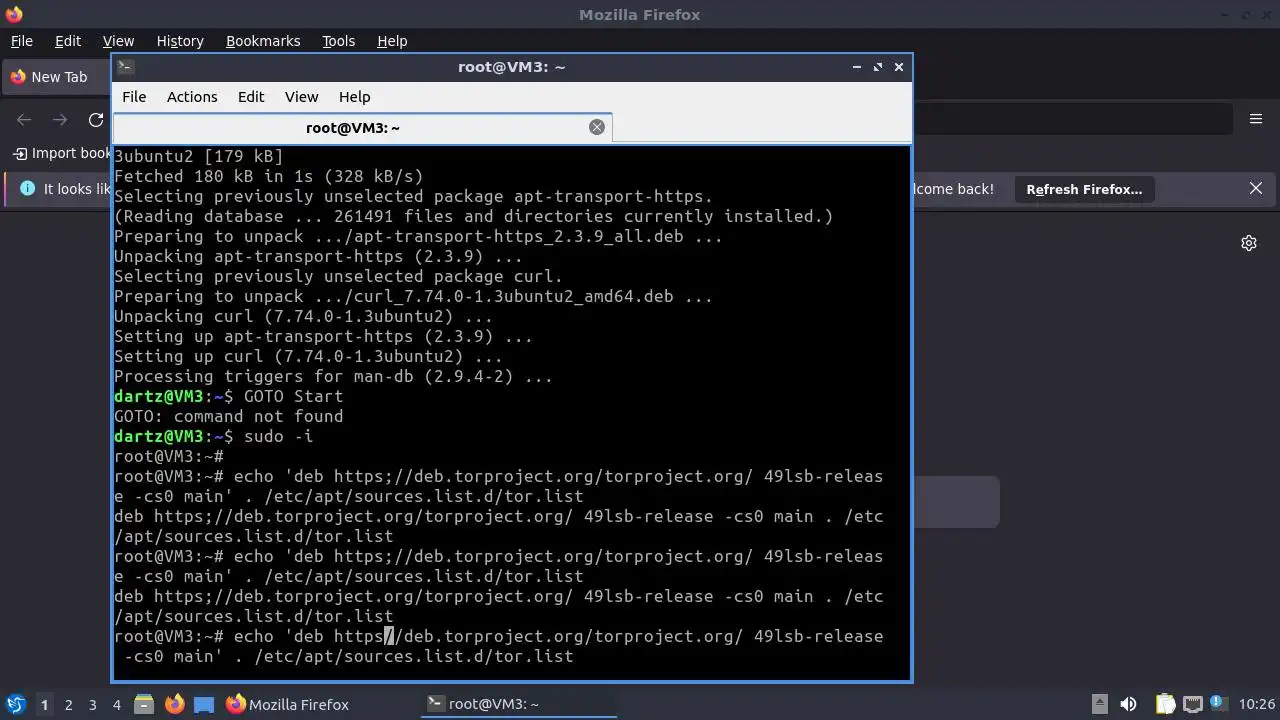Switch to workspace 4
The height and width of the screenshot is (720, 1280).
click(x=117, y=705)
